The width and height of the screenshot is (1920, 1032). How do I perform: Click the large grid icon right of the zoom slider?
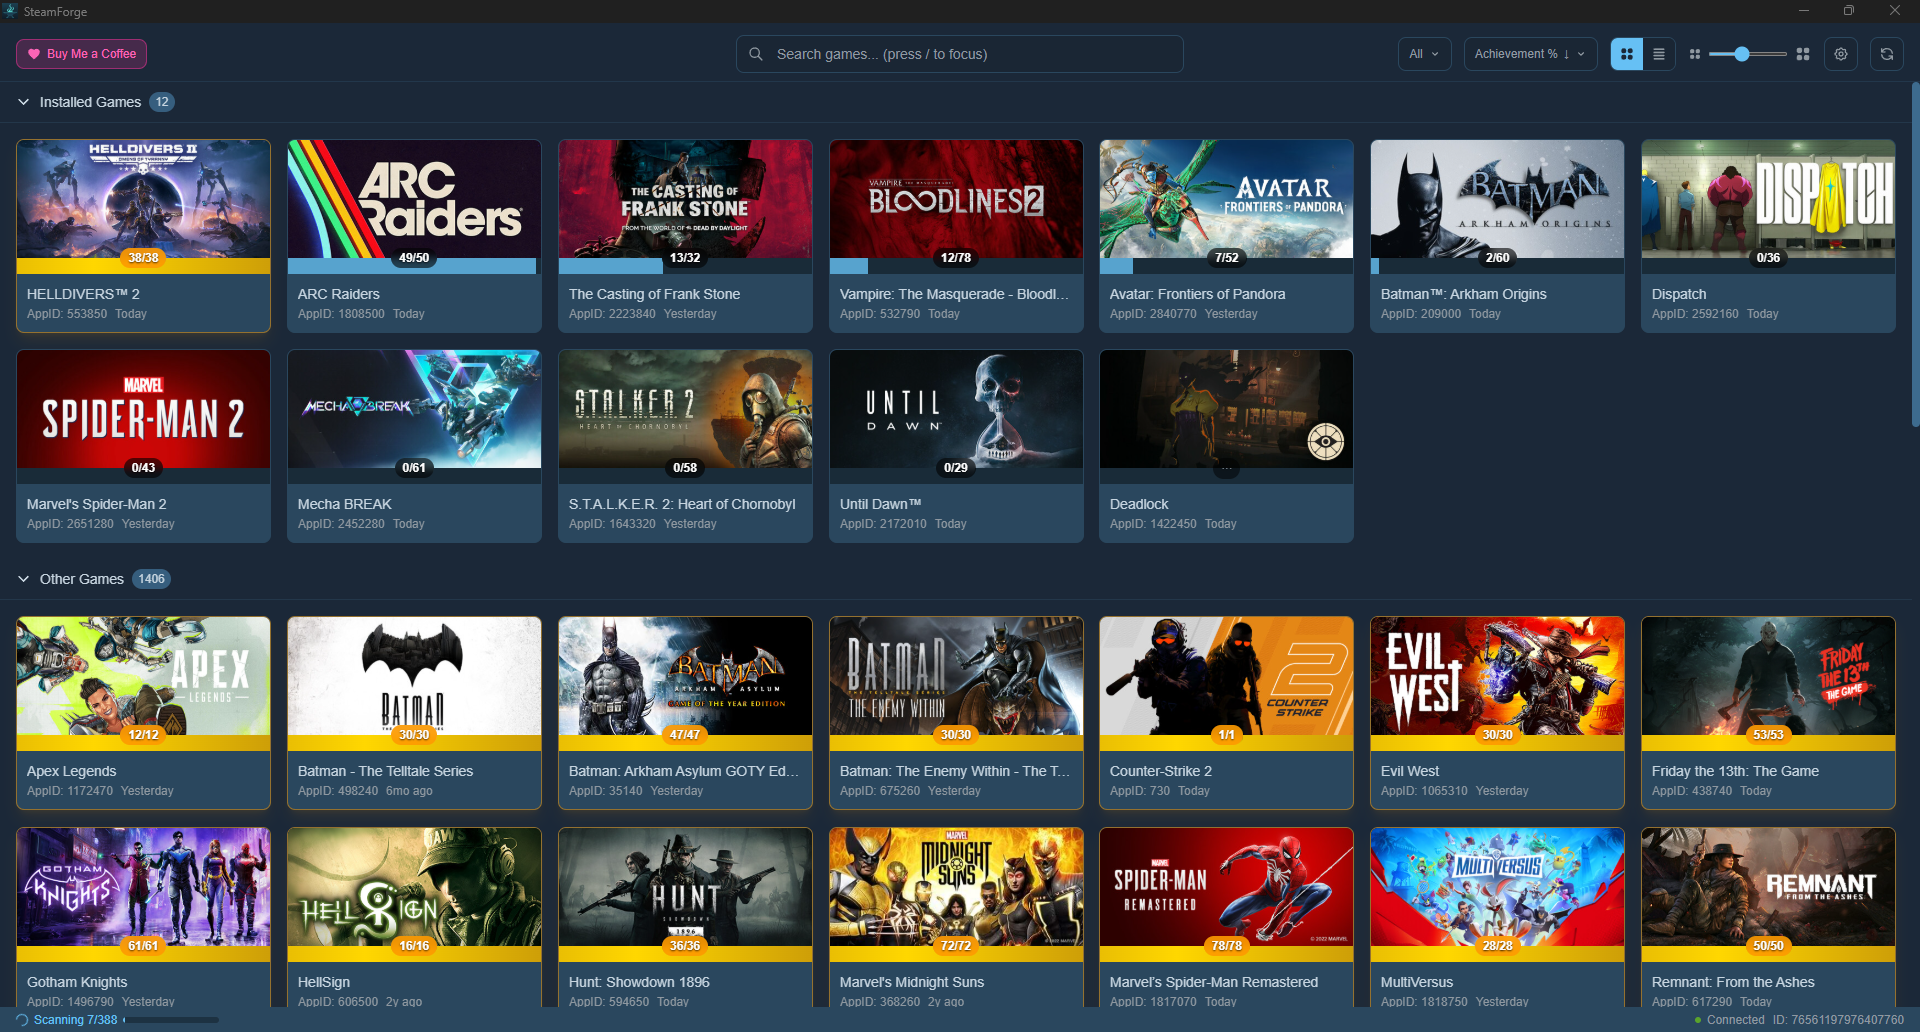pyautogui.click(x=1803, y=54)
